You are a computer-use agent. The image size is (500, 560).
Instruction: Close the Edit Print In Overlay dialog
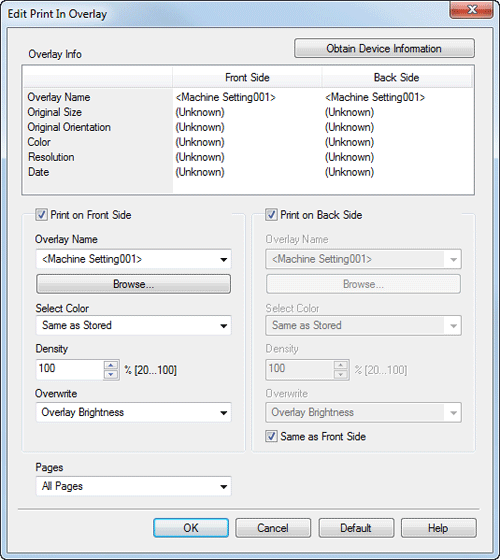pos(472,10)
